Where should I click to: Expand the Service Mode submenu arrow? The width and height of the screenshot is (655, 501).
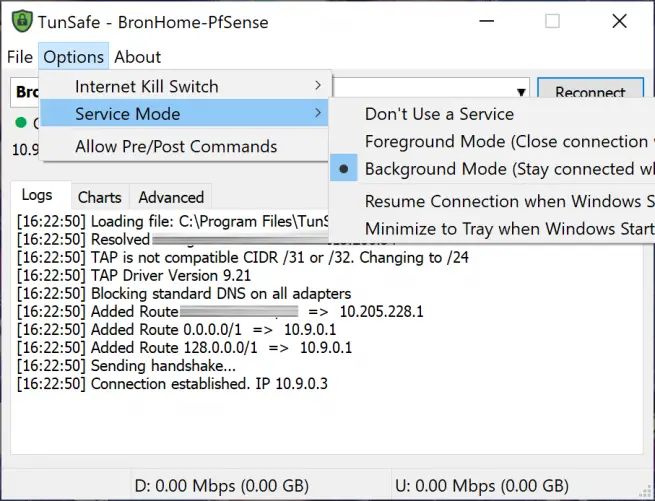point(318,113)
